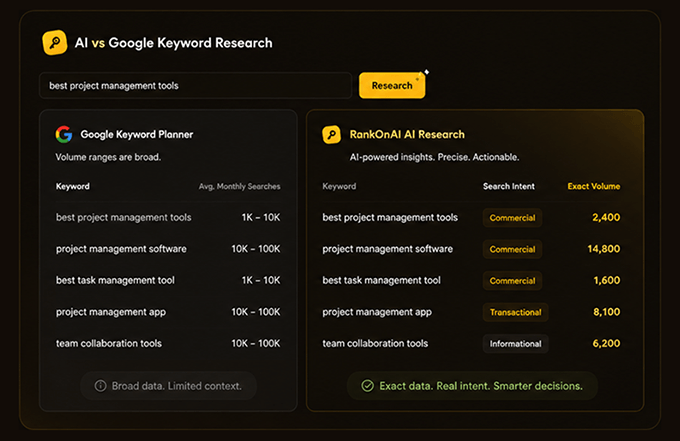Click the Avg. Monthly Searches column header
Image resolution: width=680 pixels, height=441 pixels.
tap(239, 186)
